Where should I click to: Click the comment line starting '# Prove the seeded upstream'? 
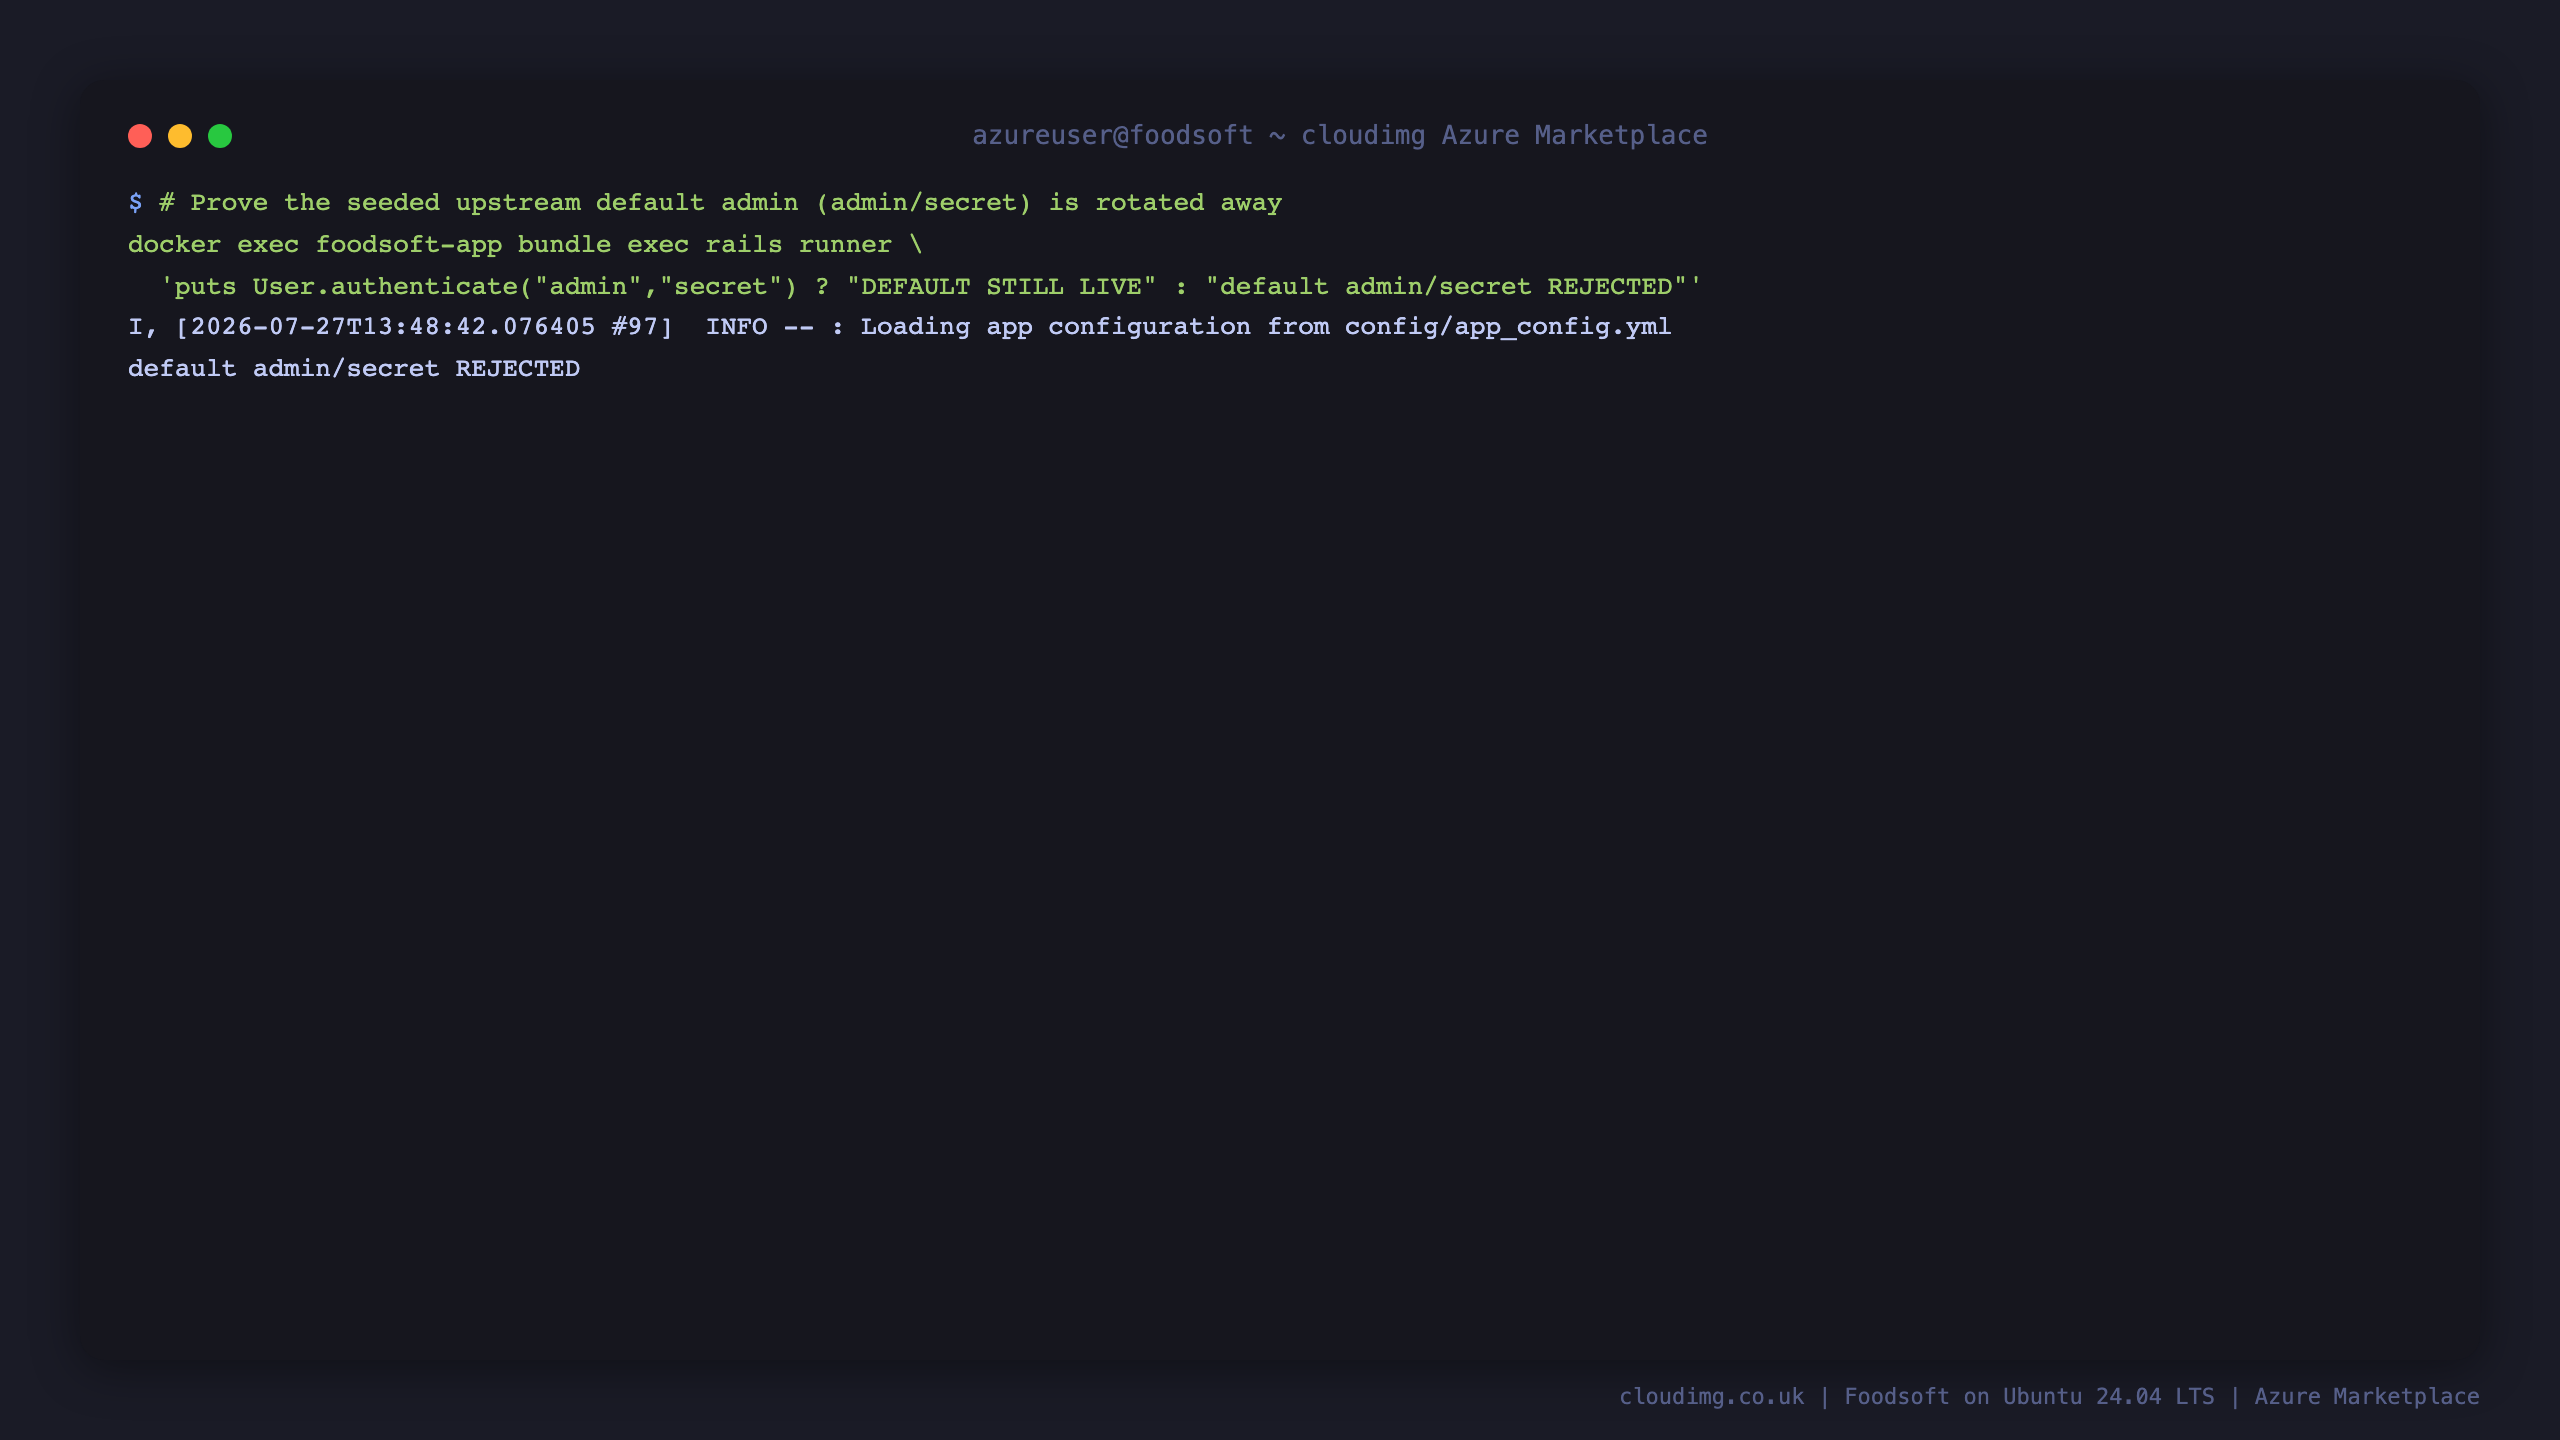point(720,203)
